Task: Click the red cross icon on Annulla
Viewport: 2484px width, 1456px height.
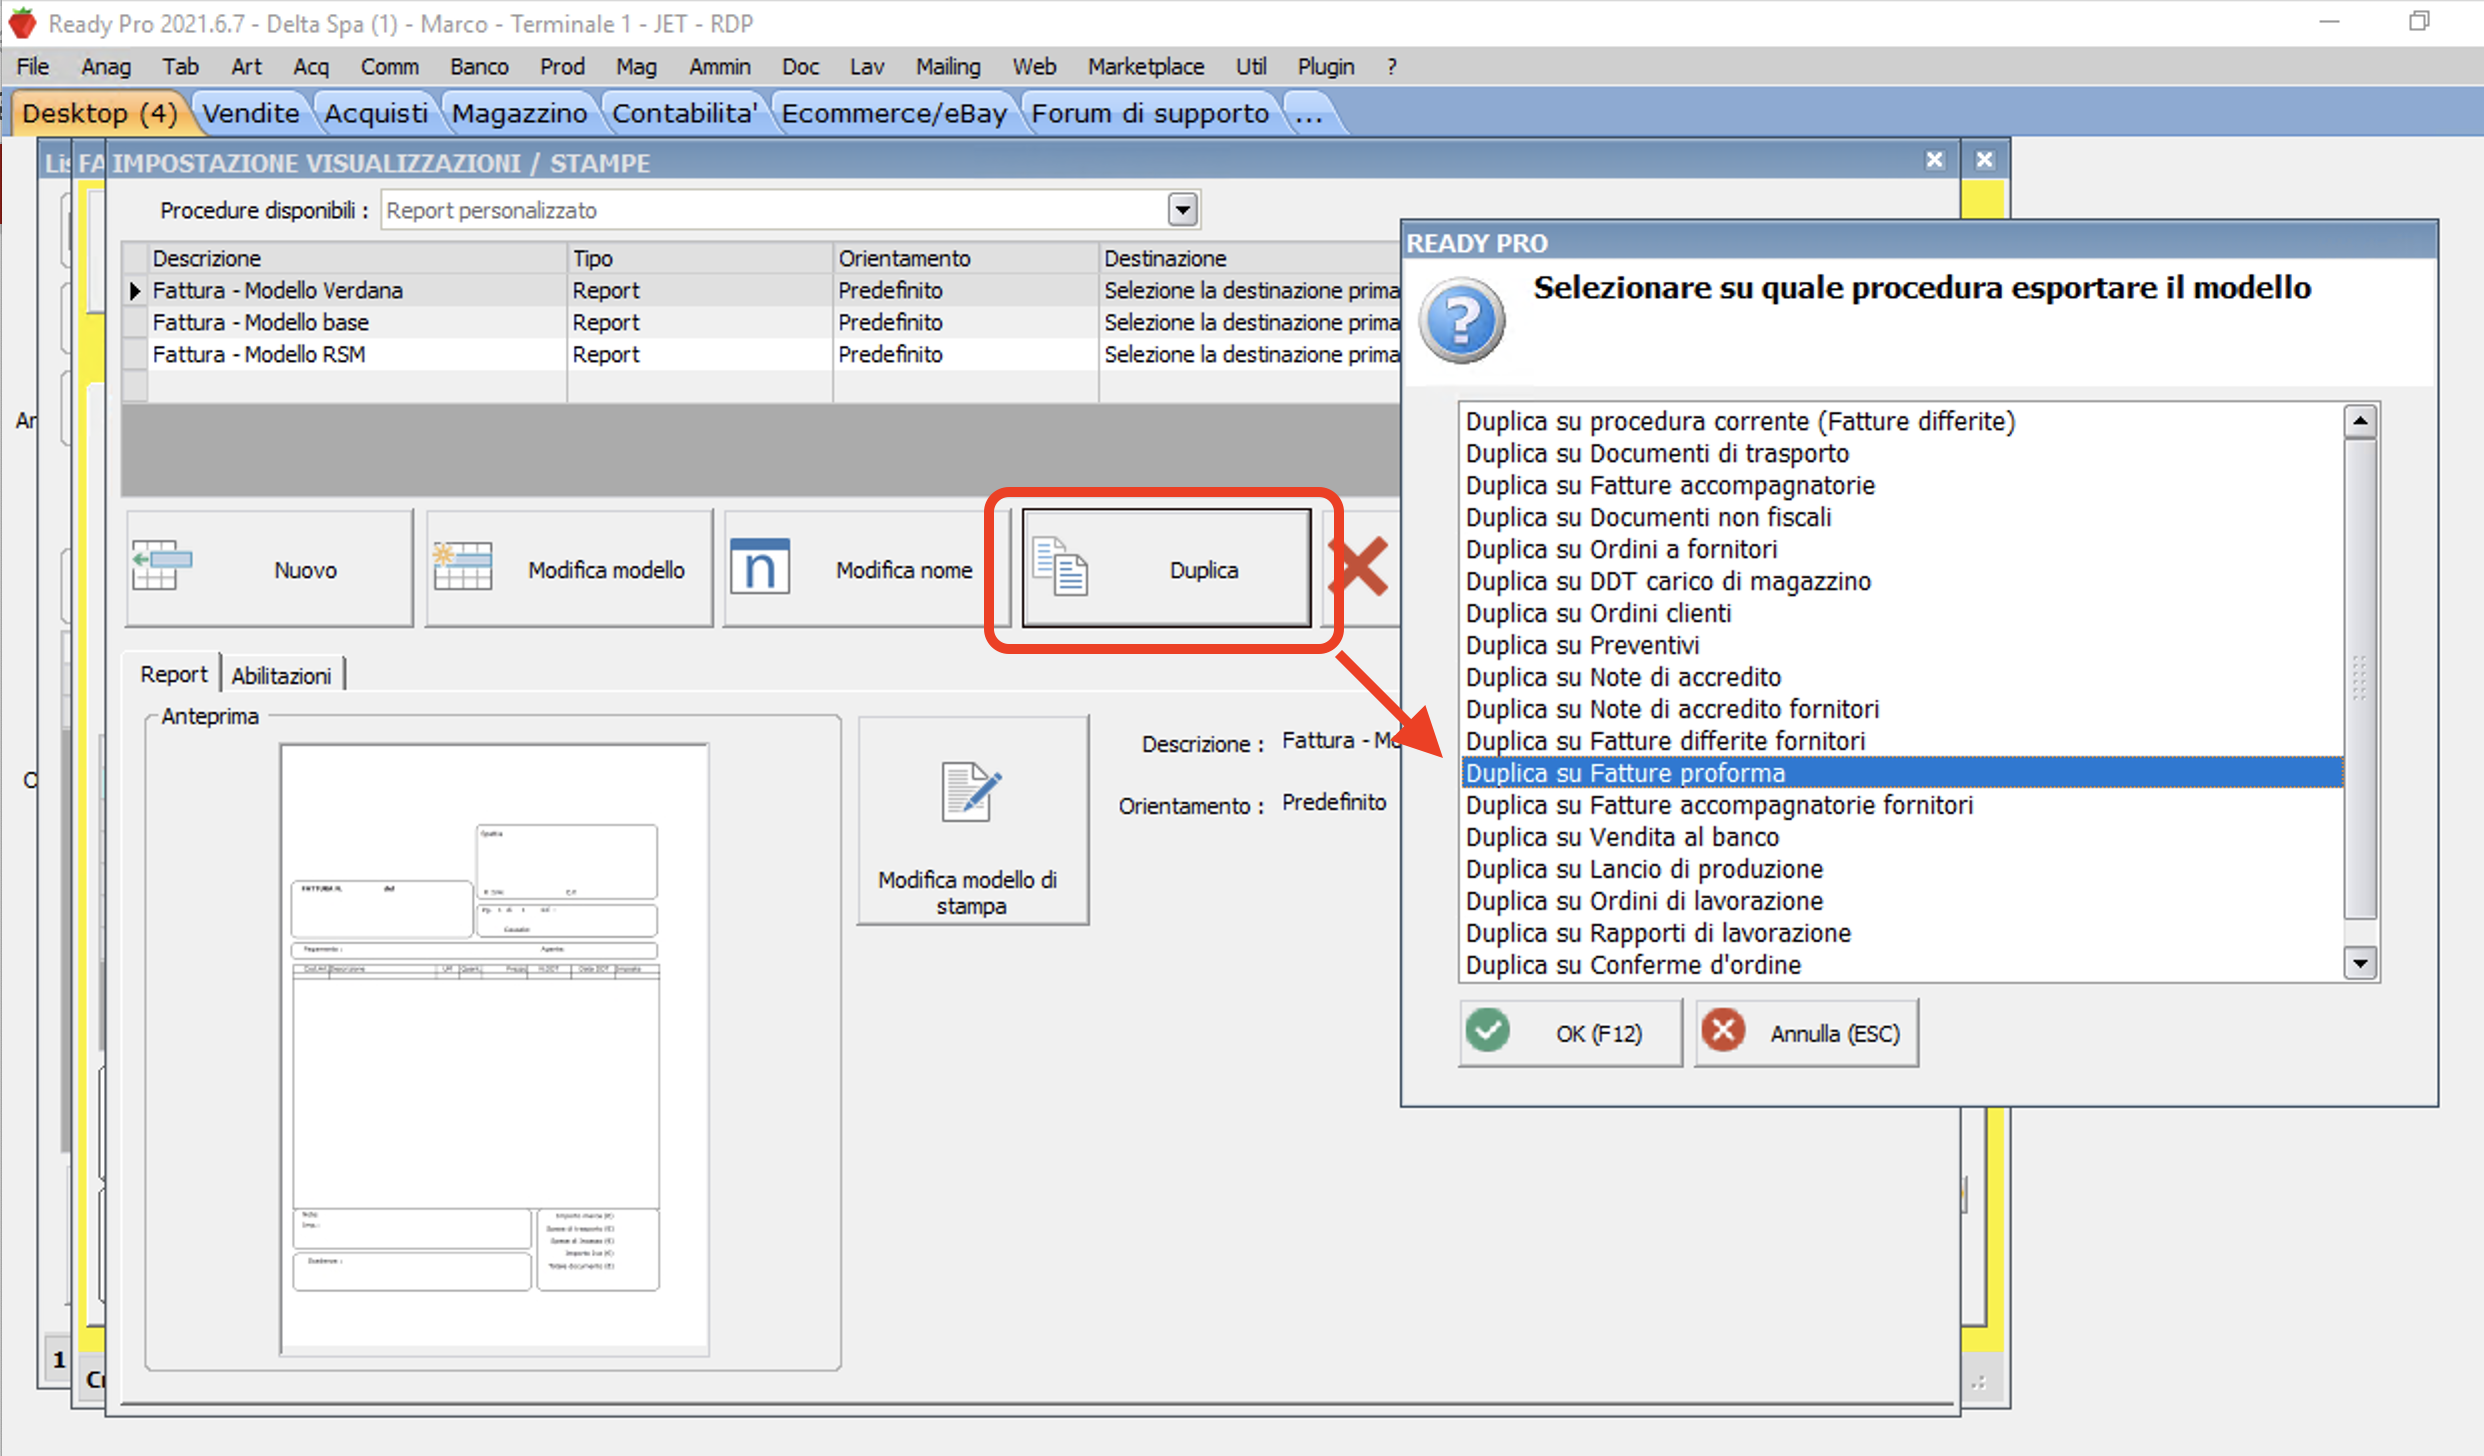Action: [1724, 1031]
